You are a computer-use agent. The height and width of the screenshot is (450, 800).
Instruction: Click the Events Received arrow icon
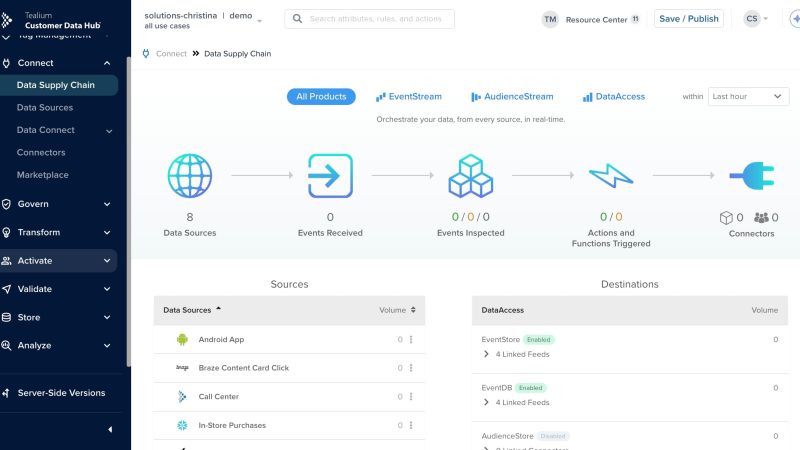330,176
